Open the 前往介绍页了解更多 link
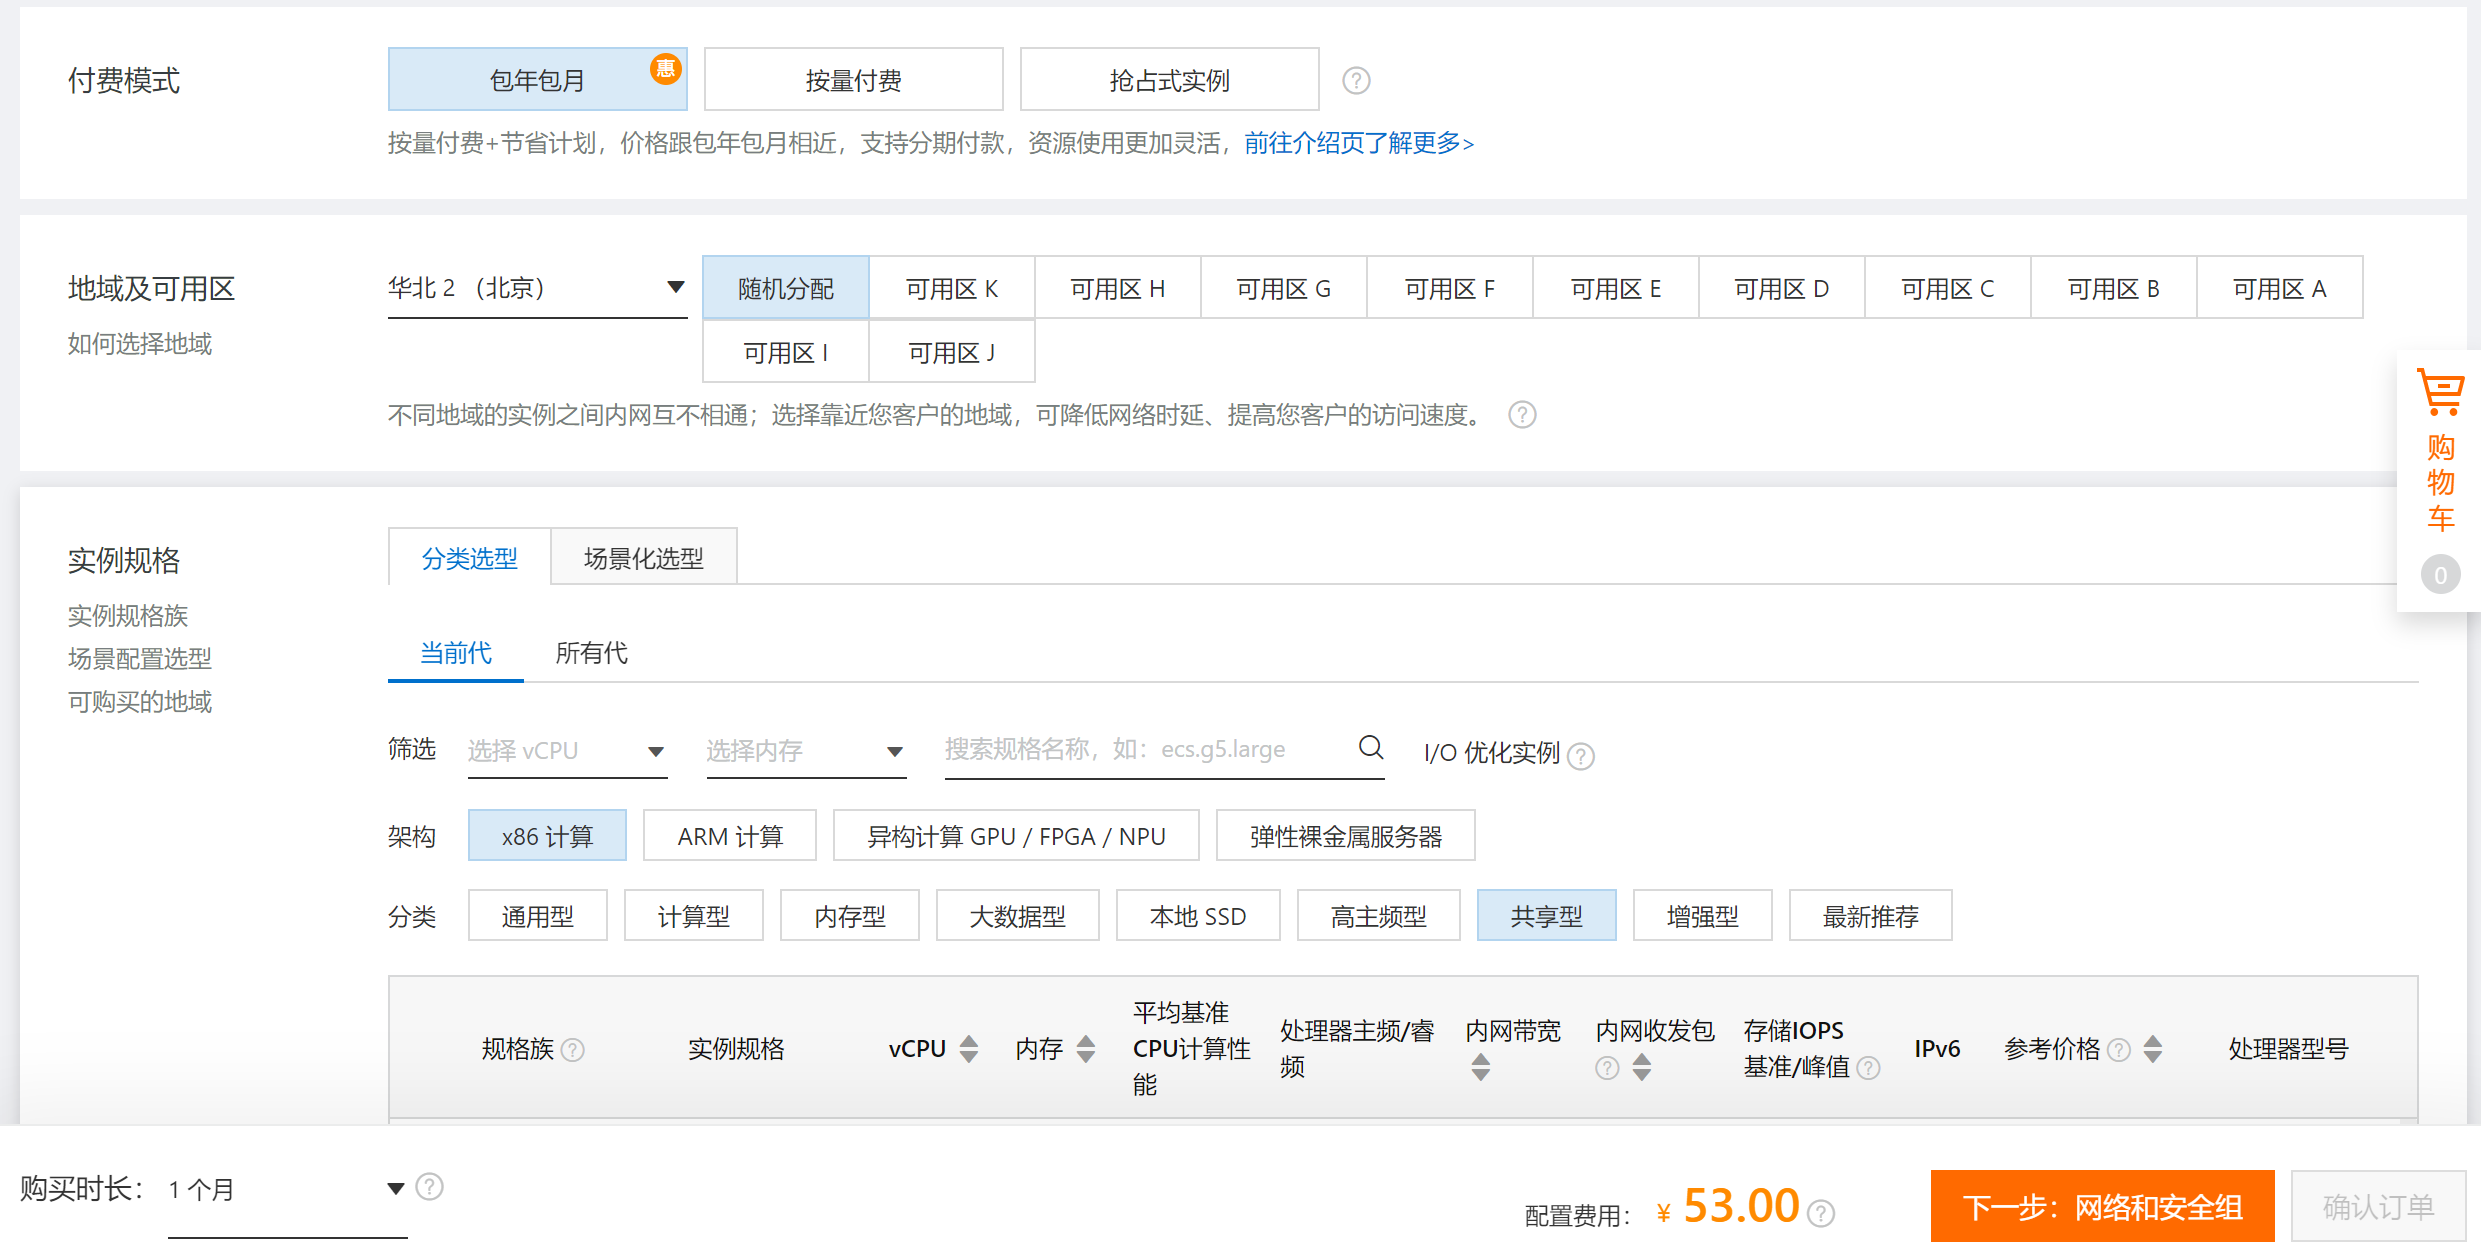This screenshot has height=1244, width=2481. 1357,144
